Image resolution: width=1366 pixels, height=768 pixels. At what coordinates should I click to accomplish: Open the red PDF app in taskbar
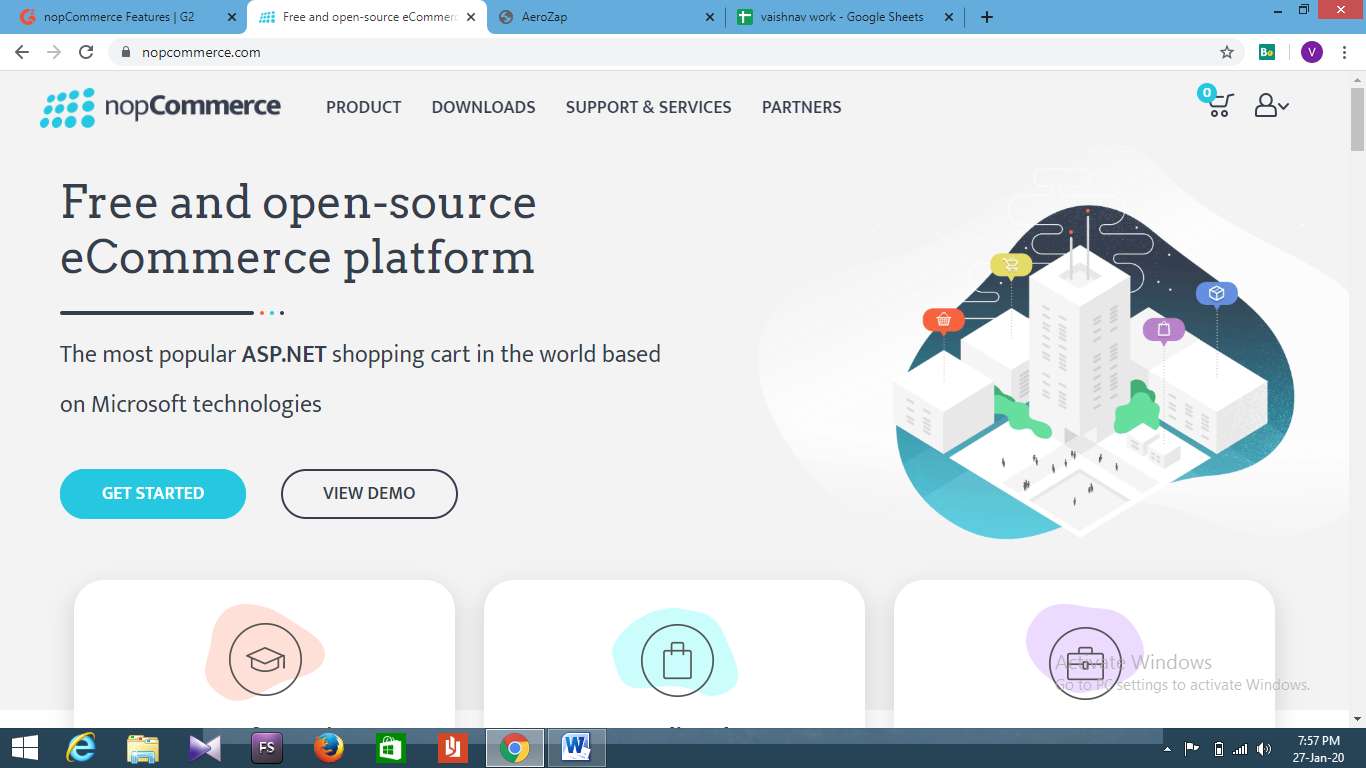click(x=453, y=748)
